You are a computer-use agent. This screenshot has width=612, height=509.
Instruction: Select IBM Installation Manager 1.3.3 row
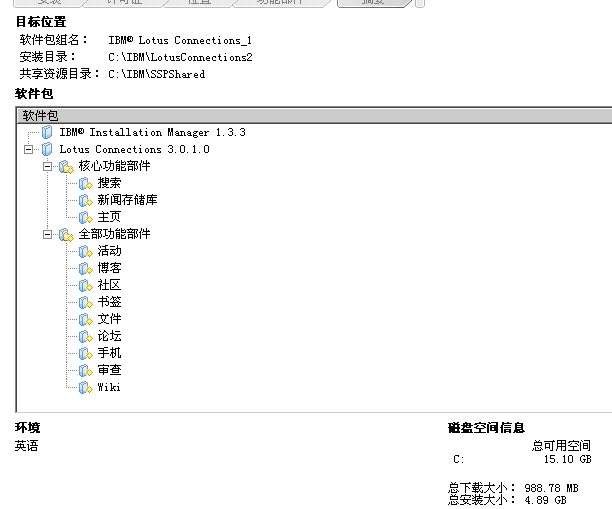pyautogui.click(x=152, y=132)
